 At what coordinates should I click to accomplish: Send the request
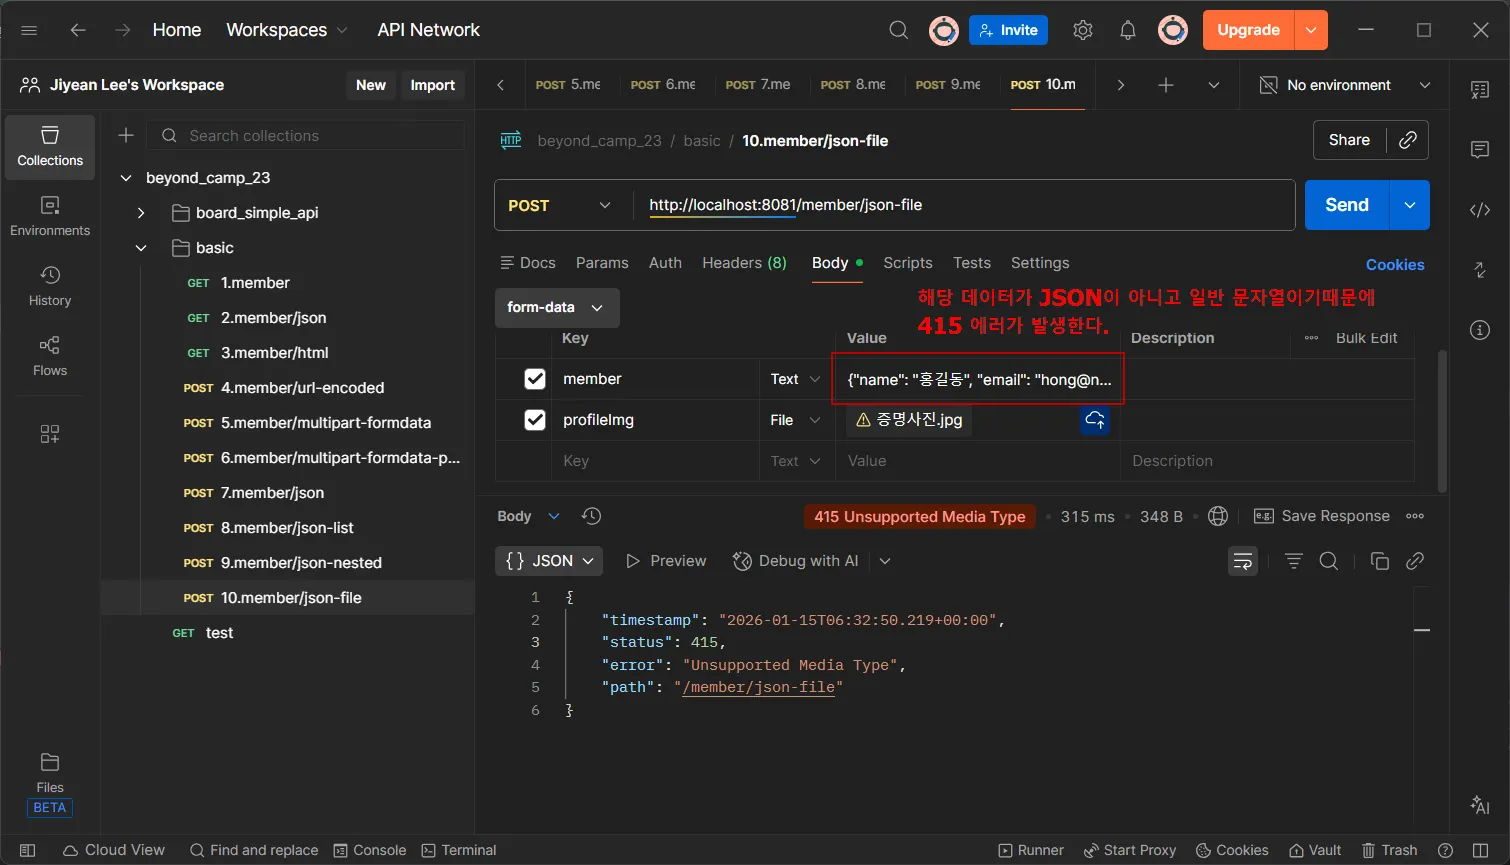1347,205
